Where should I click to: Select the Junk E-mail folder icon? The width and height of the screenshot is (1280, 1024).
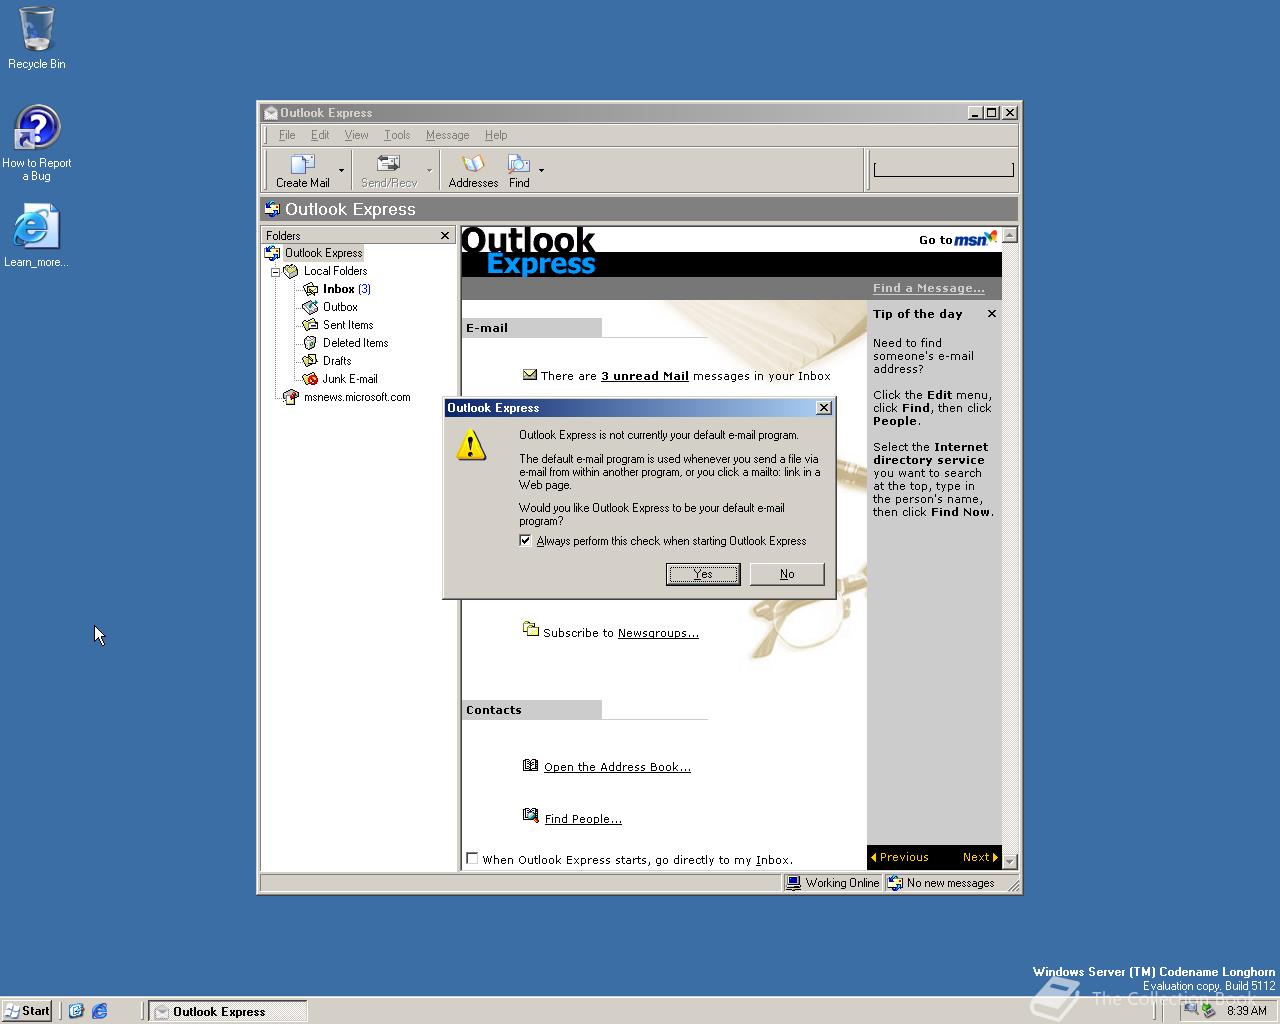pos(311,379)
